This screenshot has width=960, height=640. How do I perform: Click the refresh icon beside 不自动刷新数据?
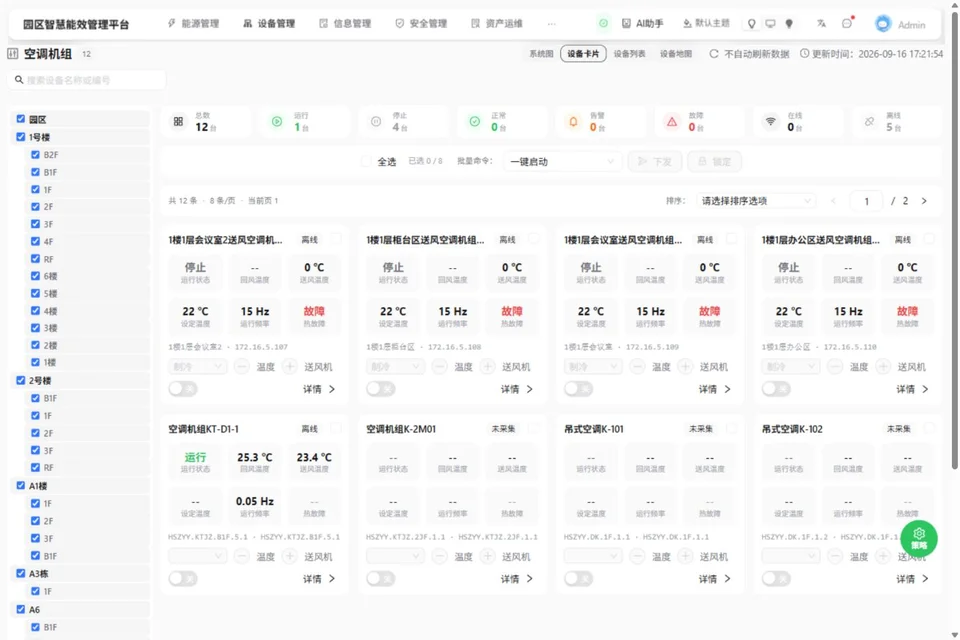click(x=714, y=54)
